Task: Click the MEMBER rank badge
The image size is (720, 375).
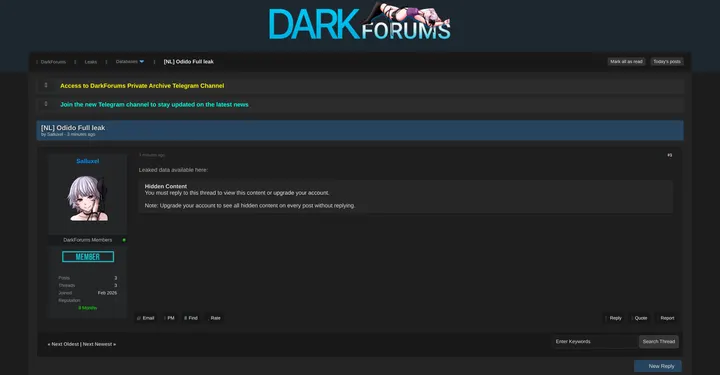Action: tap(88, 257)
